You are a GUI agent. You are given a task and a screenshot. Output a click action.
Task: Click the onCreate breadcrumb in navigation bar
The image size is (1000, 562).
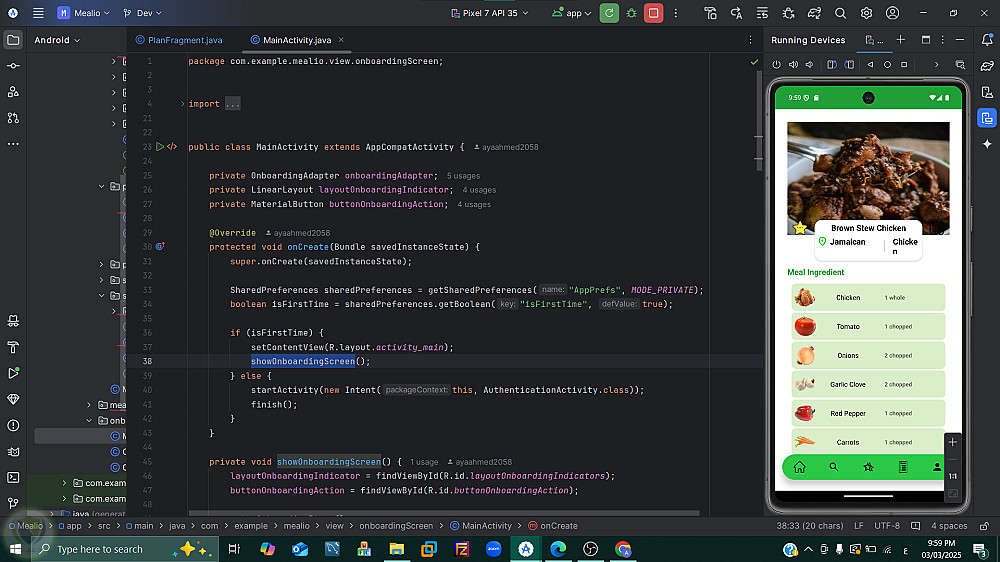(559, 525)
